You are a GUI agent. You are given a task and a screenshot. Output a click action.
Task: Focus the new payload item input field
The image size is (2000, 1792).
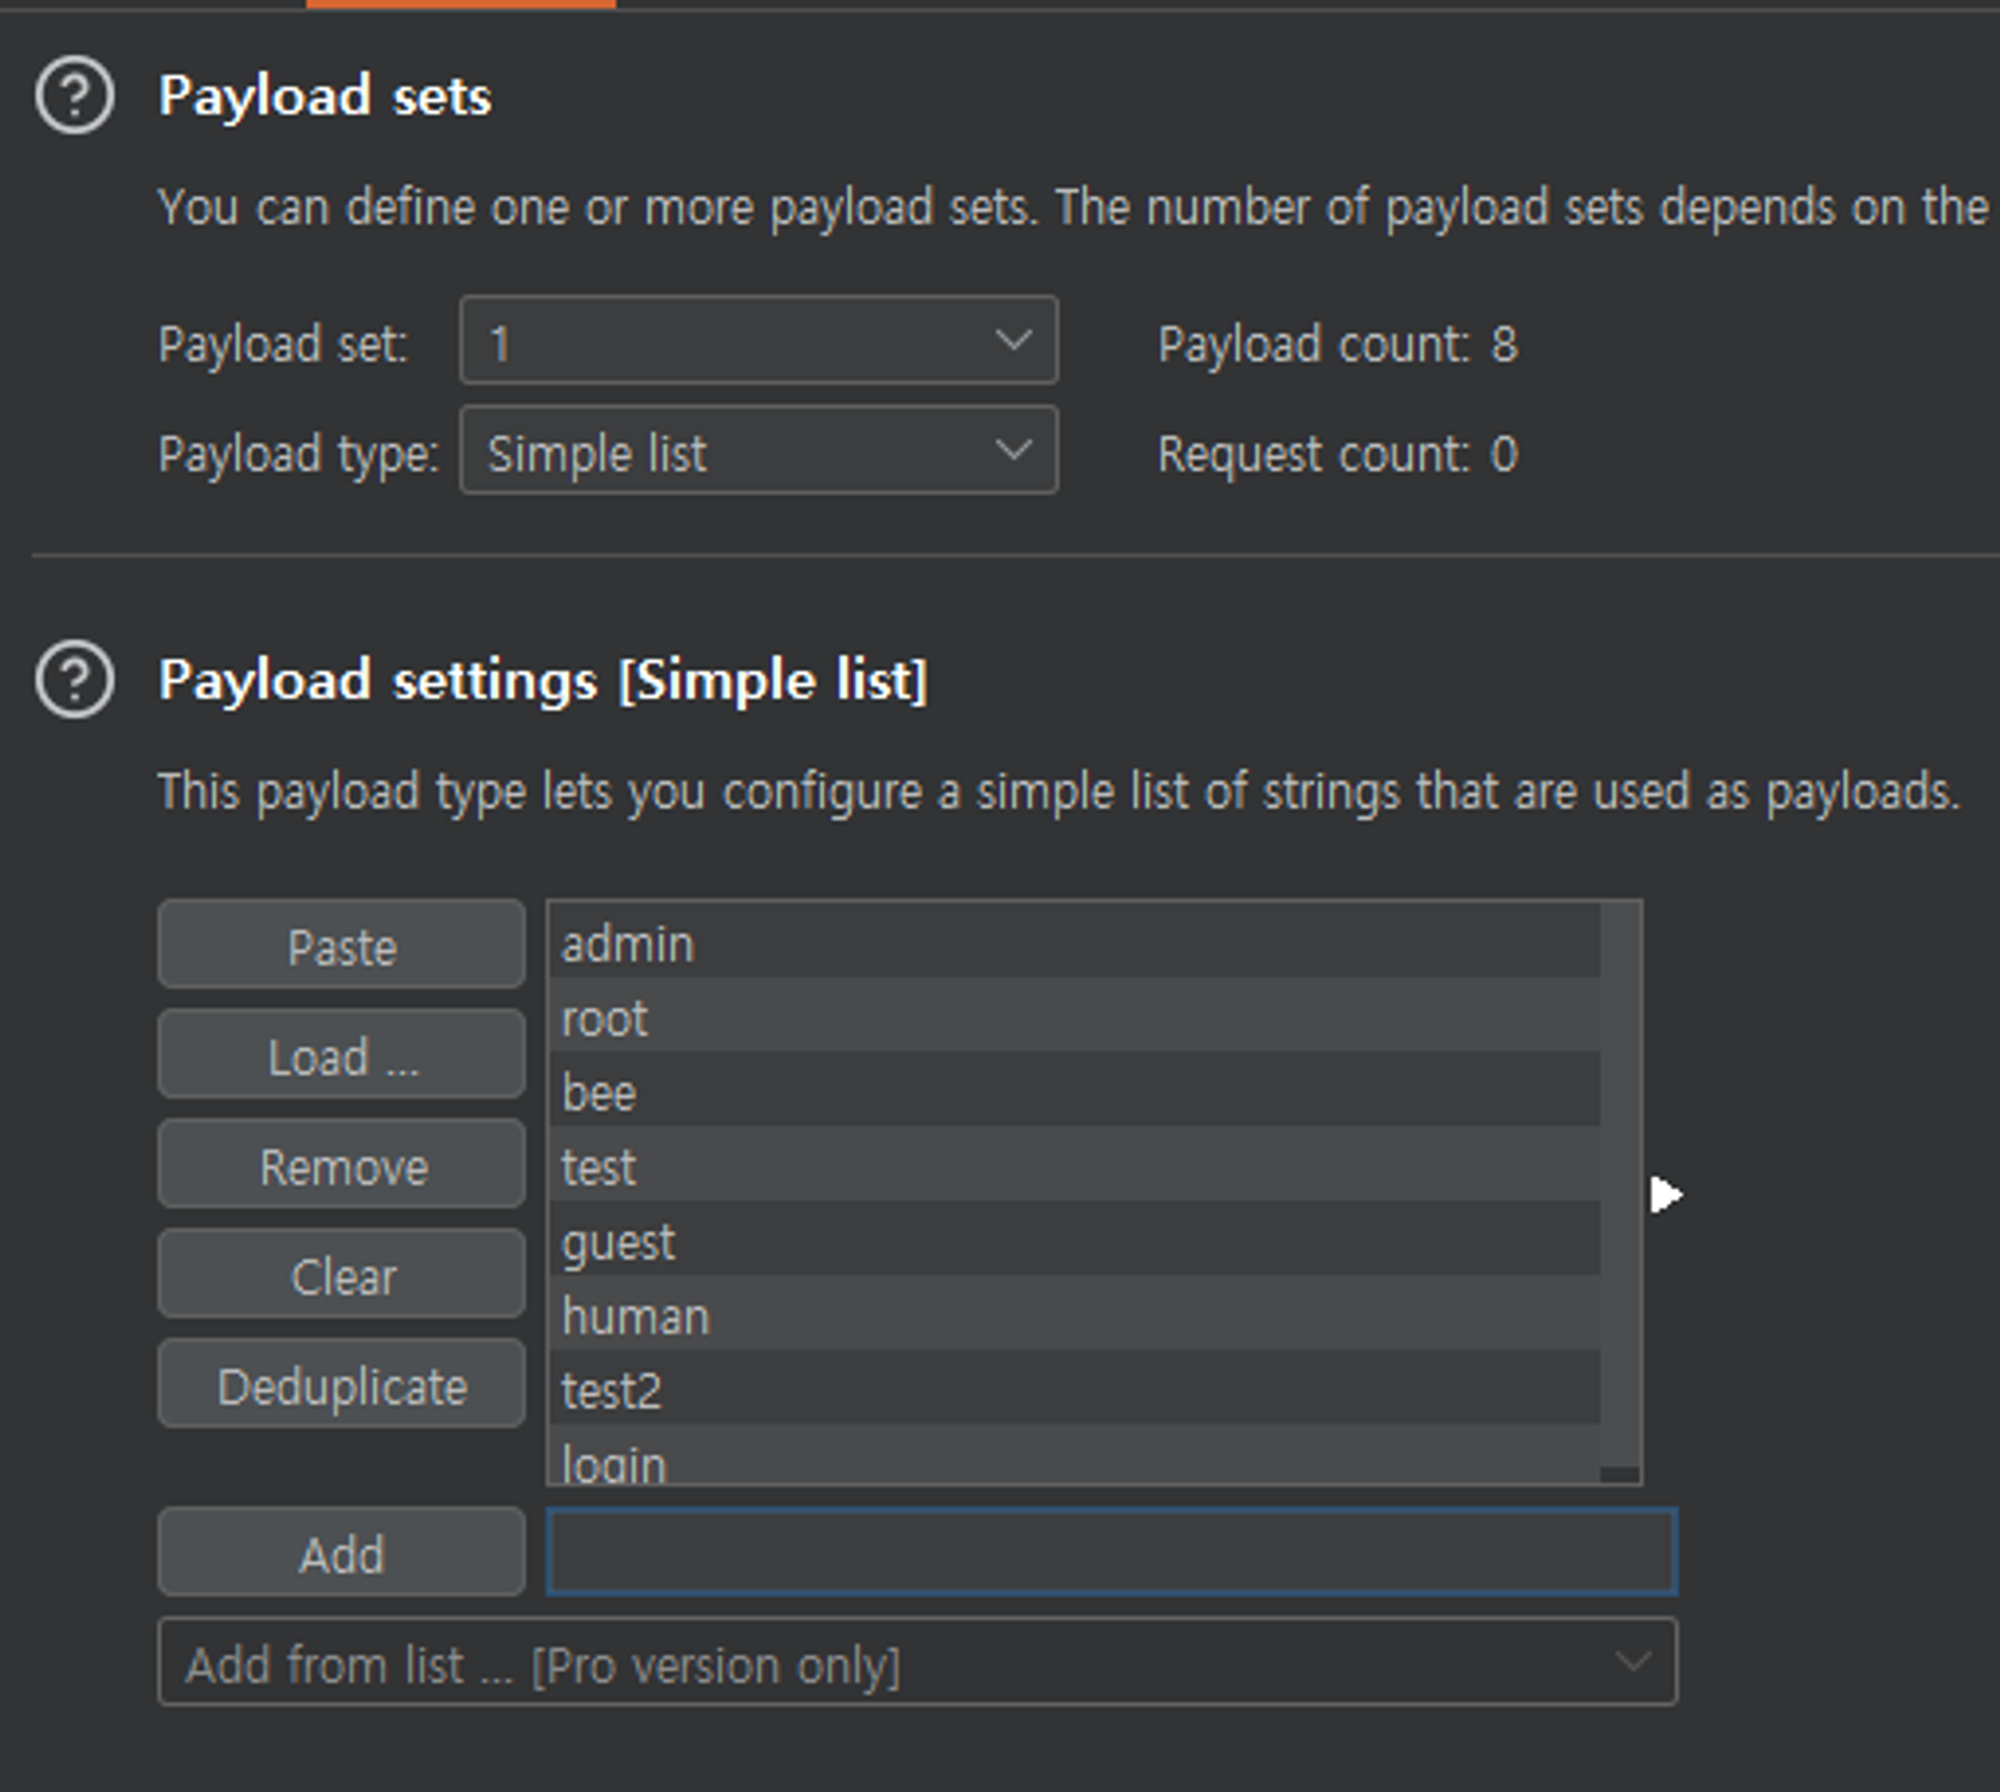tap(1112, 1552)
